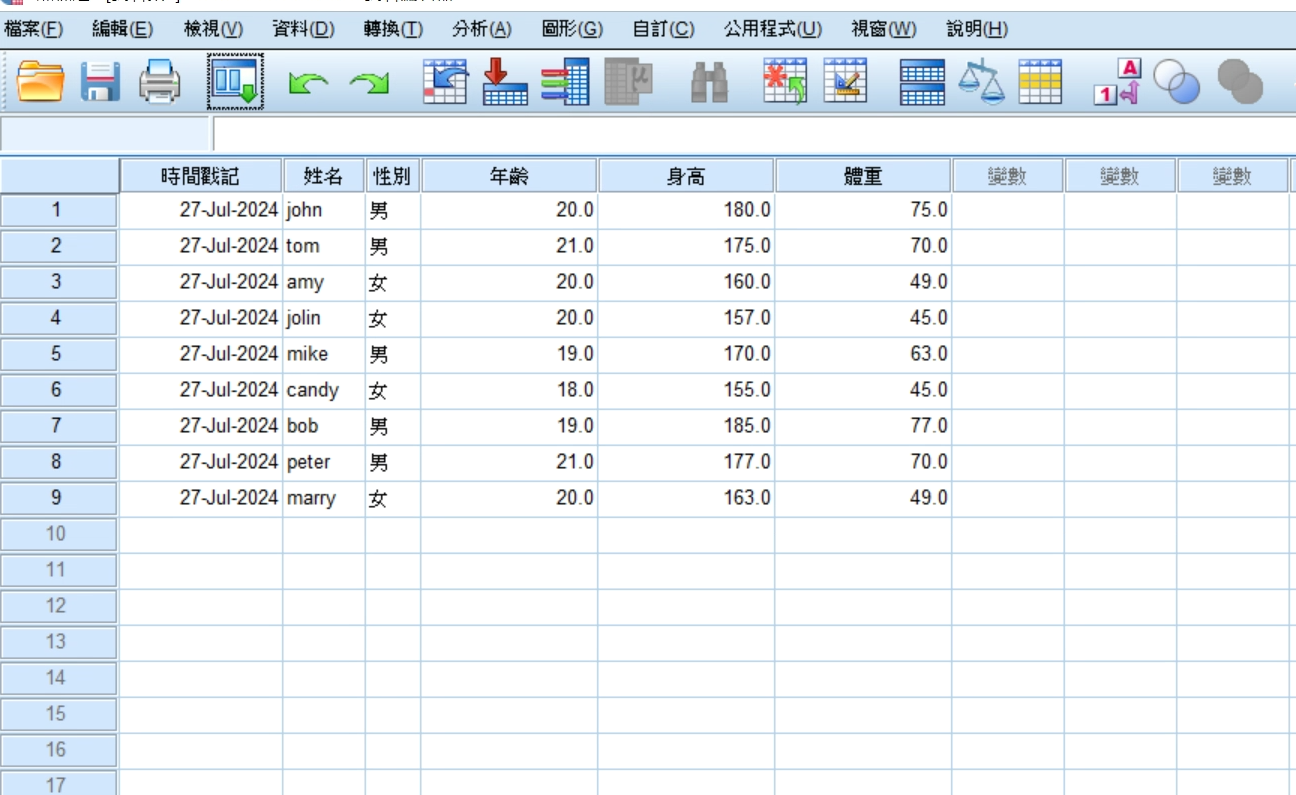Click the cell containing name candy
Viewport: 1296px width, 795px height.
coord(322,390)
